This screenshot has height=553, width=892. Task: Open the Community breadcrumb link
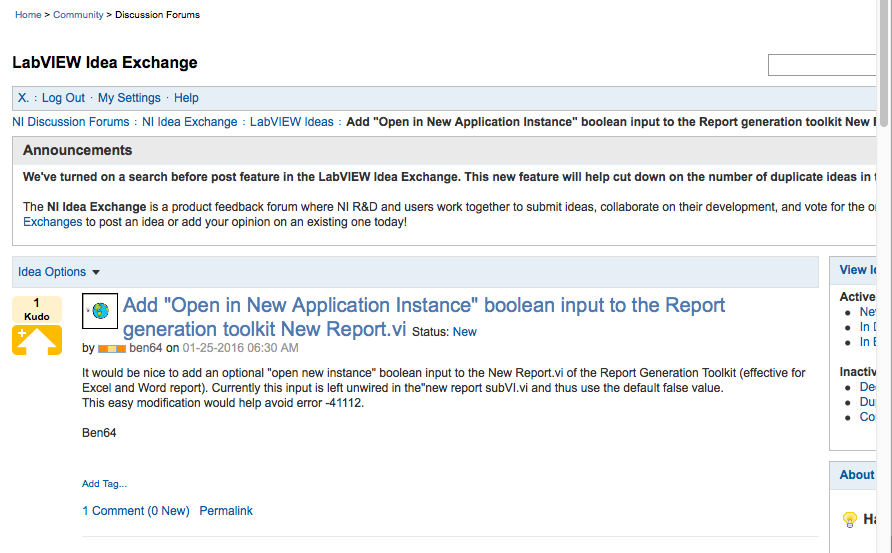coord(78,15)
